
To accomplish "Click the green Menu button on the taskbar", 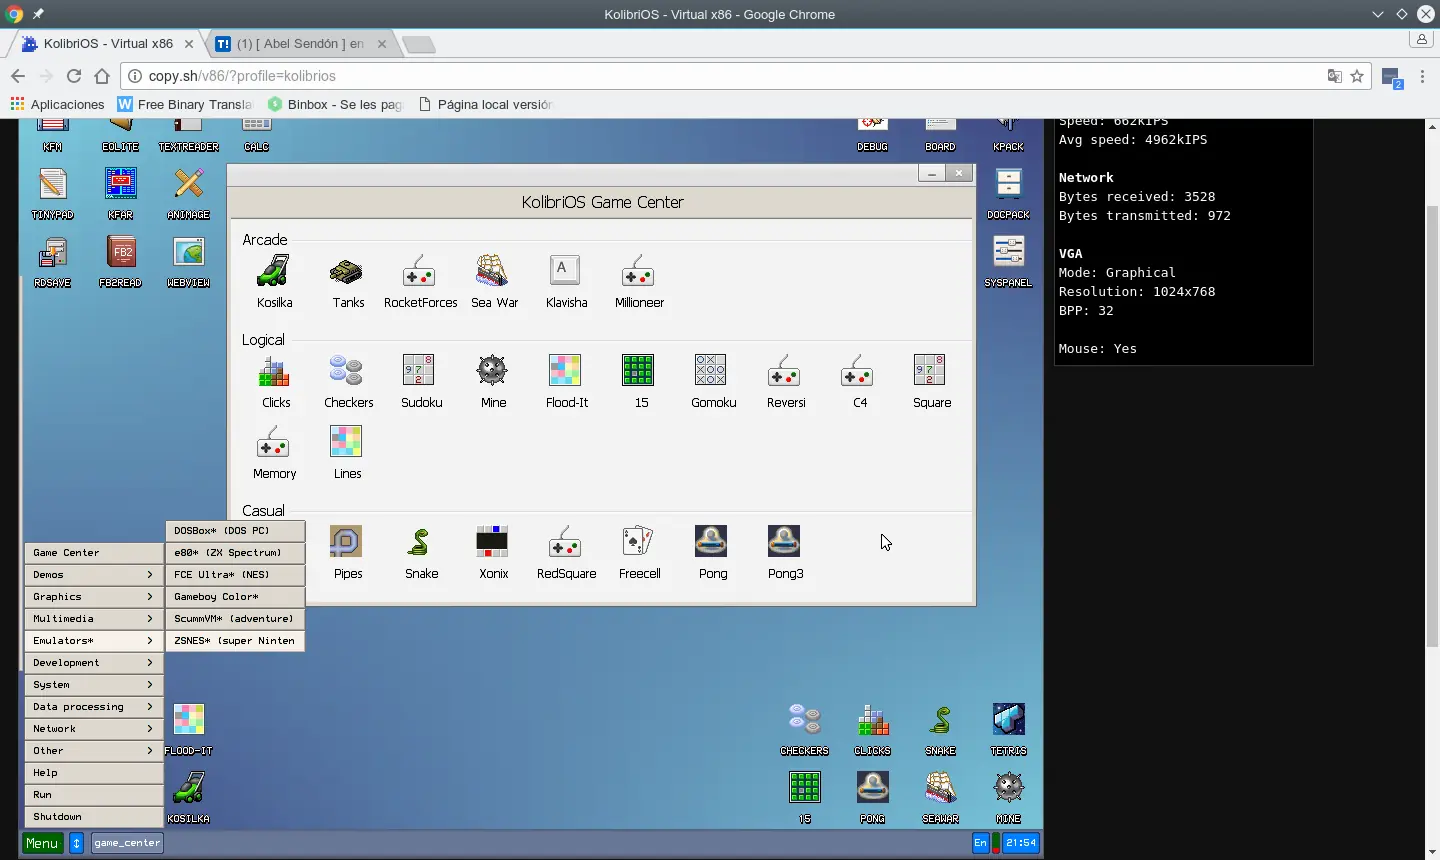I will [x=42, y=843].
